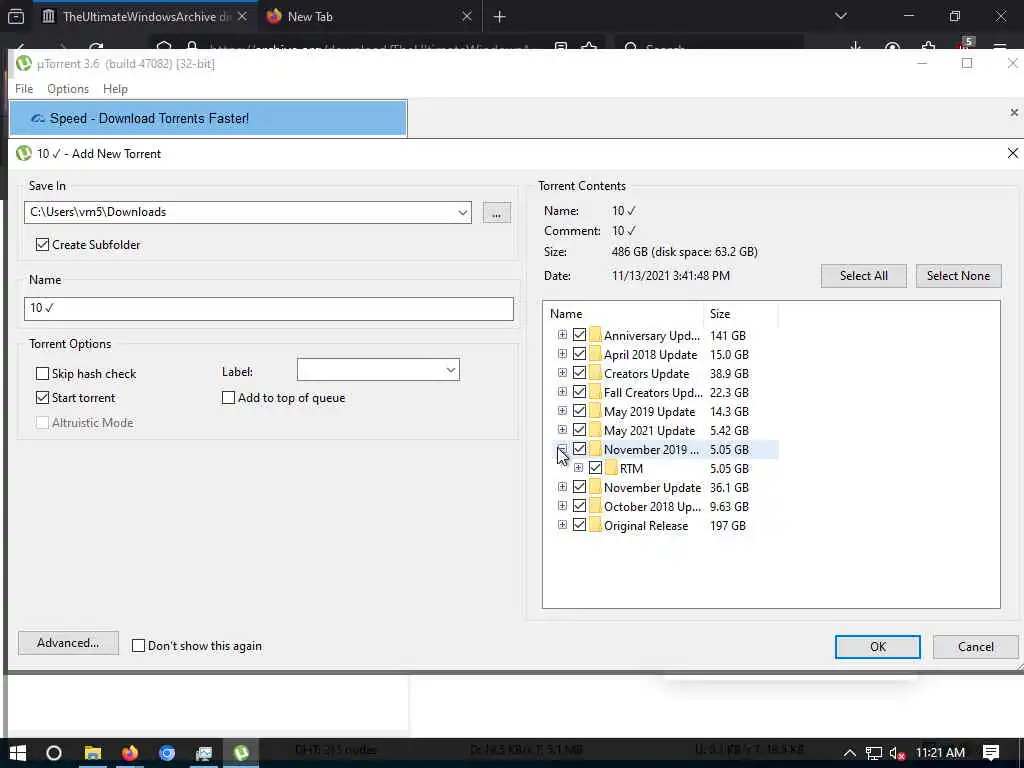The height and width of the screenshot is (768, 1024).
Task: Select Speed - Download Torrents Faster banner
Action: click(x=209, y=118)
